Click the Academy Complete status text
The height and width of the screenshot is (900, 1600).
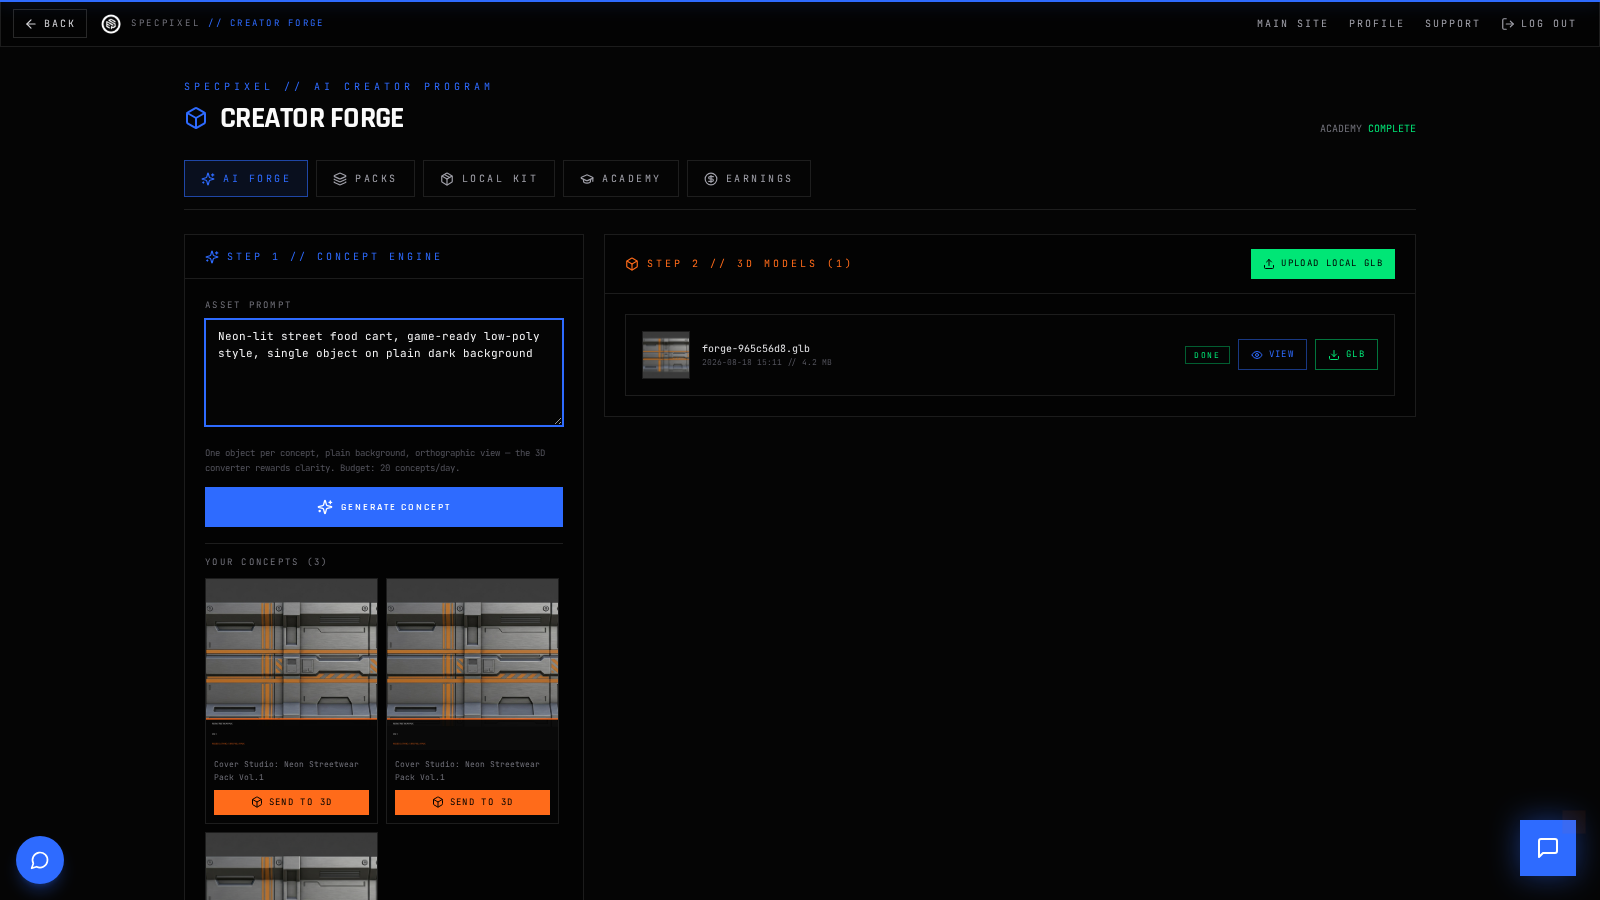[1367, 129]
